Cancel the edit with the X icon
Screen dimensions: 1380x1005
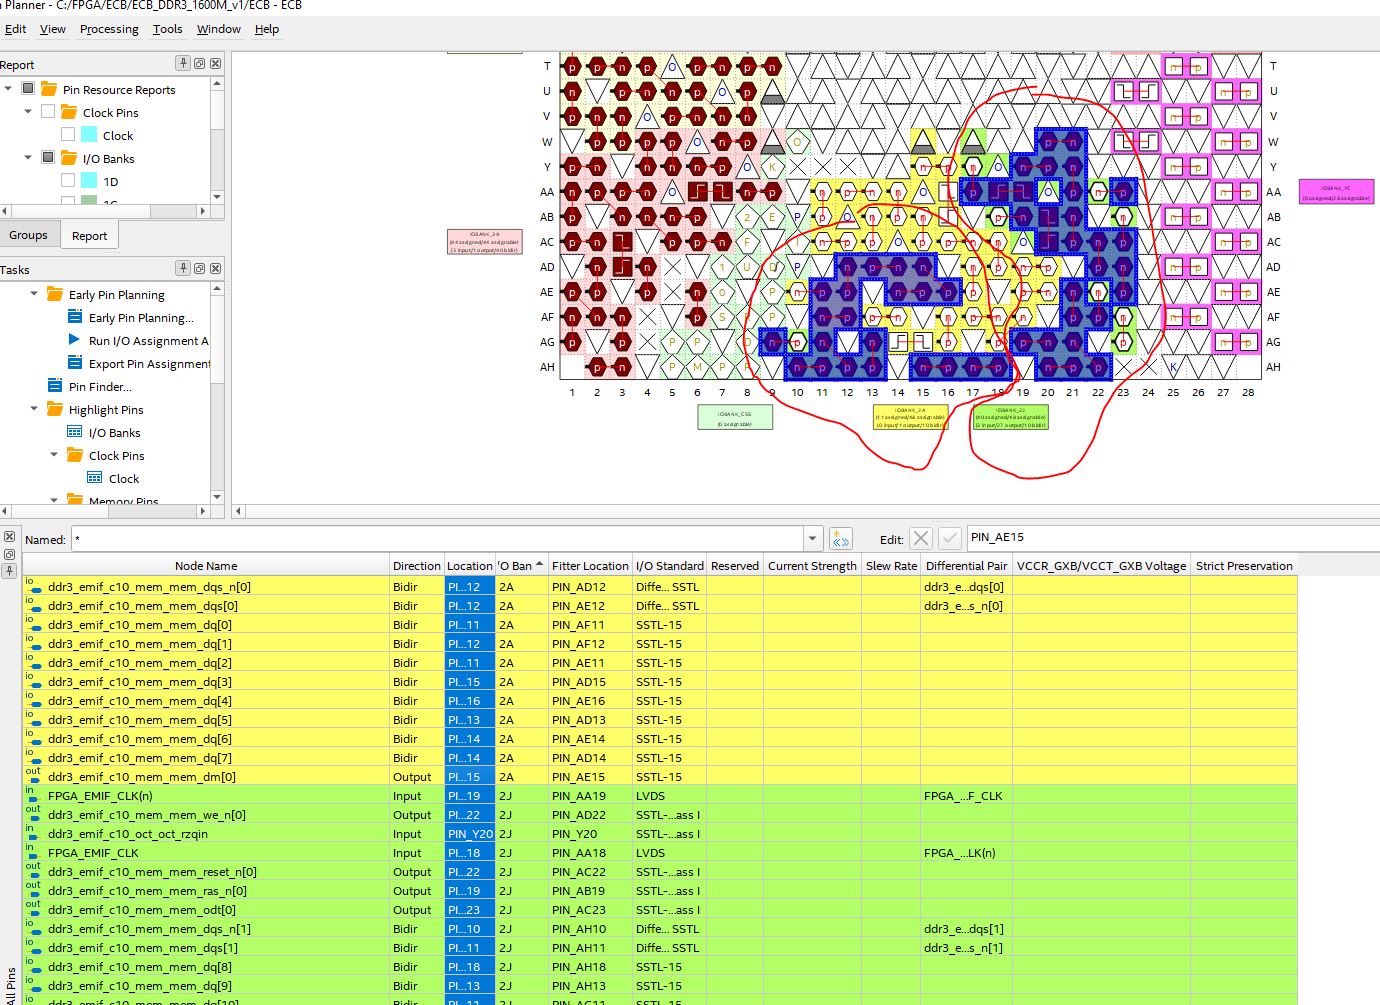[x=921, y=538]
